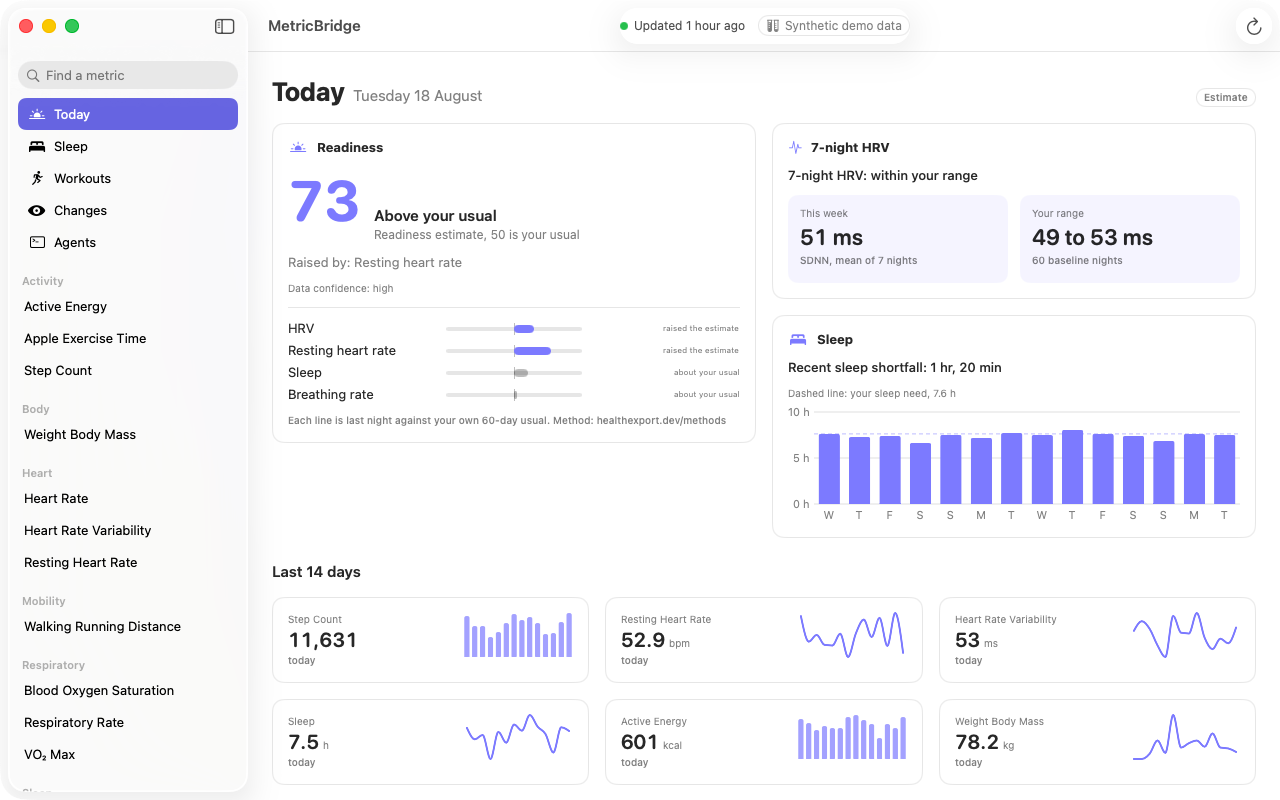Click the Resting heart rate contribution bar
Image resolution: width=1280 pixels, height=800 pixels.
(x=514, y=350)
